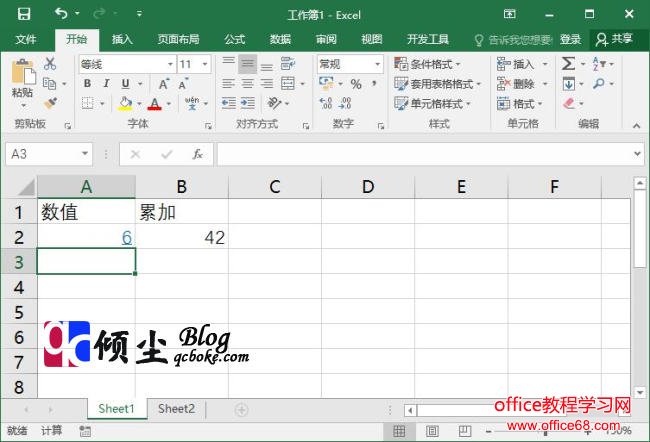Decrease font size with smaller A

pyautogui.click(x=183, y=84)
